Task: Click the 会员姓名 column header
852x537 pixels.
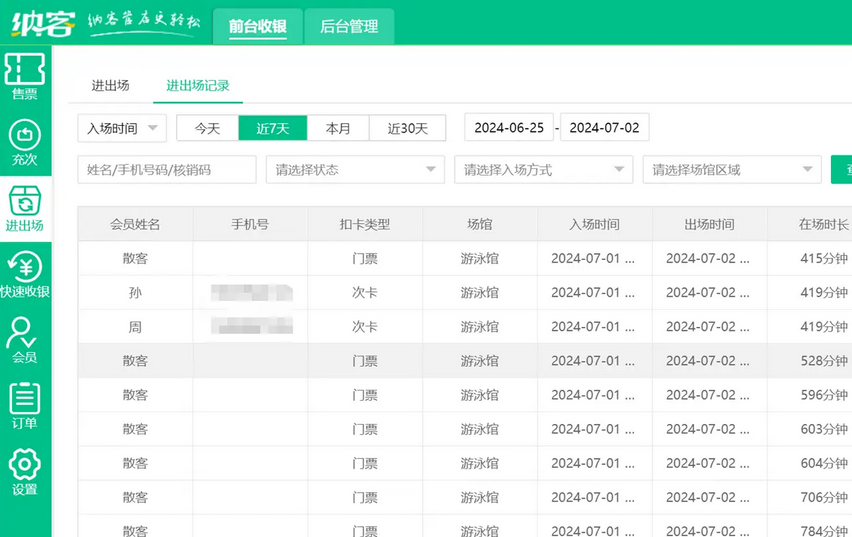Action: (135, 224)
